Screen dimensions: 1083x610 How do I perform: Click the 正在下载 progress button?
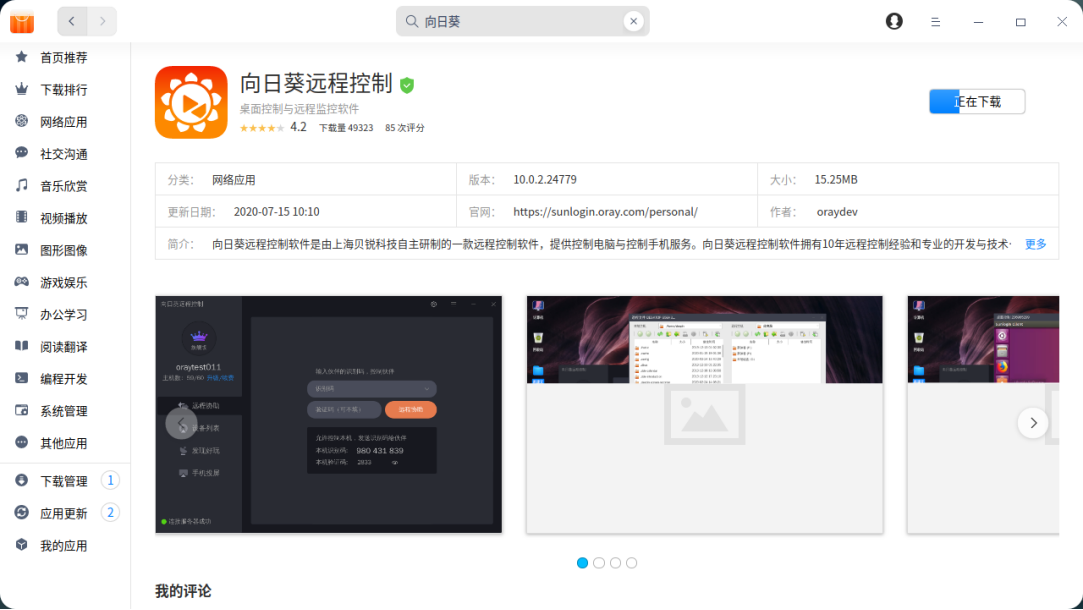[977, 102]
